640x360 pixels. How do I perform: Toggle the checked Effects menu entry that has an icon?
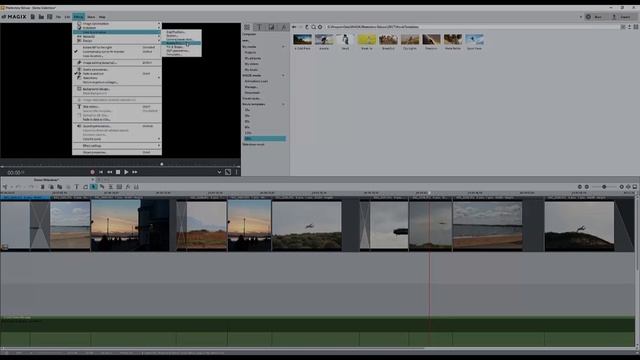pos(117,73)
